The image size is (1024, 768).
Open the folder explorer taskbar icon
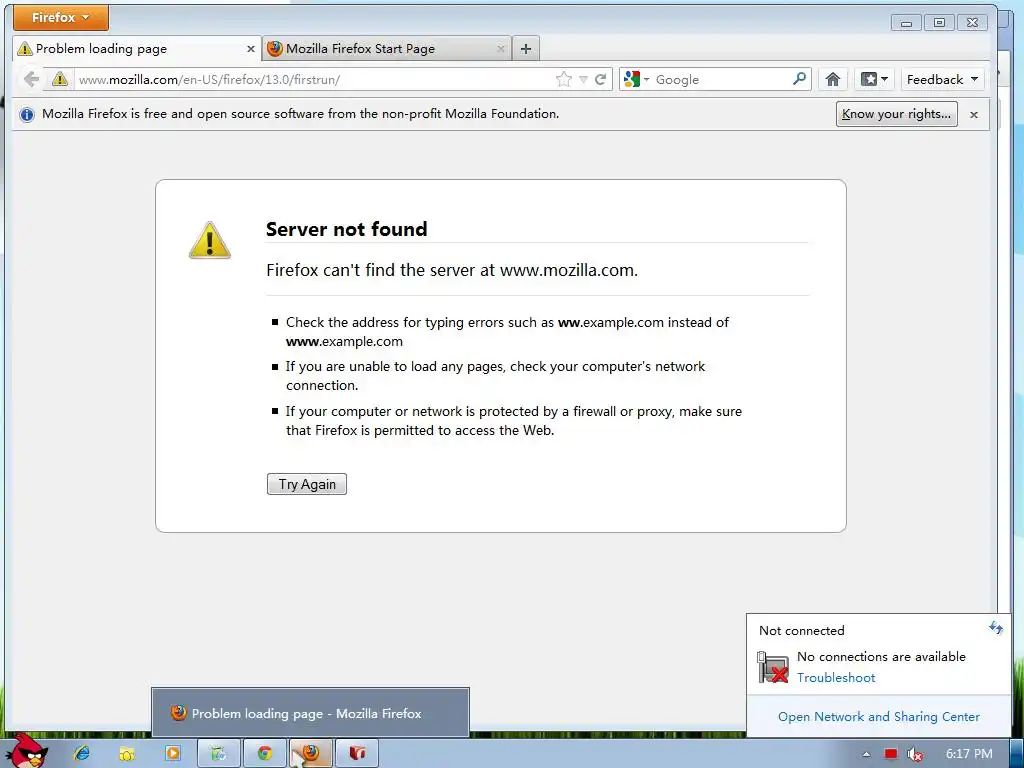point(127,753)
